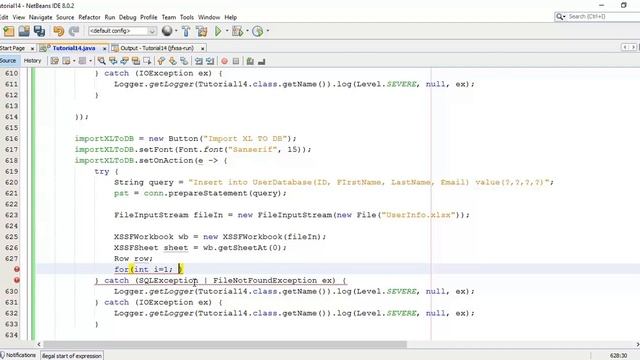Screen dimensions: 640x360
Task: Click the scroll tabs left arrow button
Action: (625, 47)
